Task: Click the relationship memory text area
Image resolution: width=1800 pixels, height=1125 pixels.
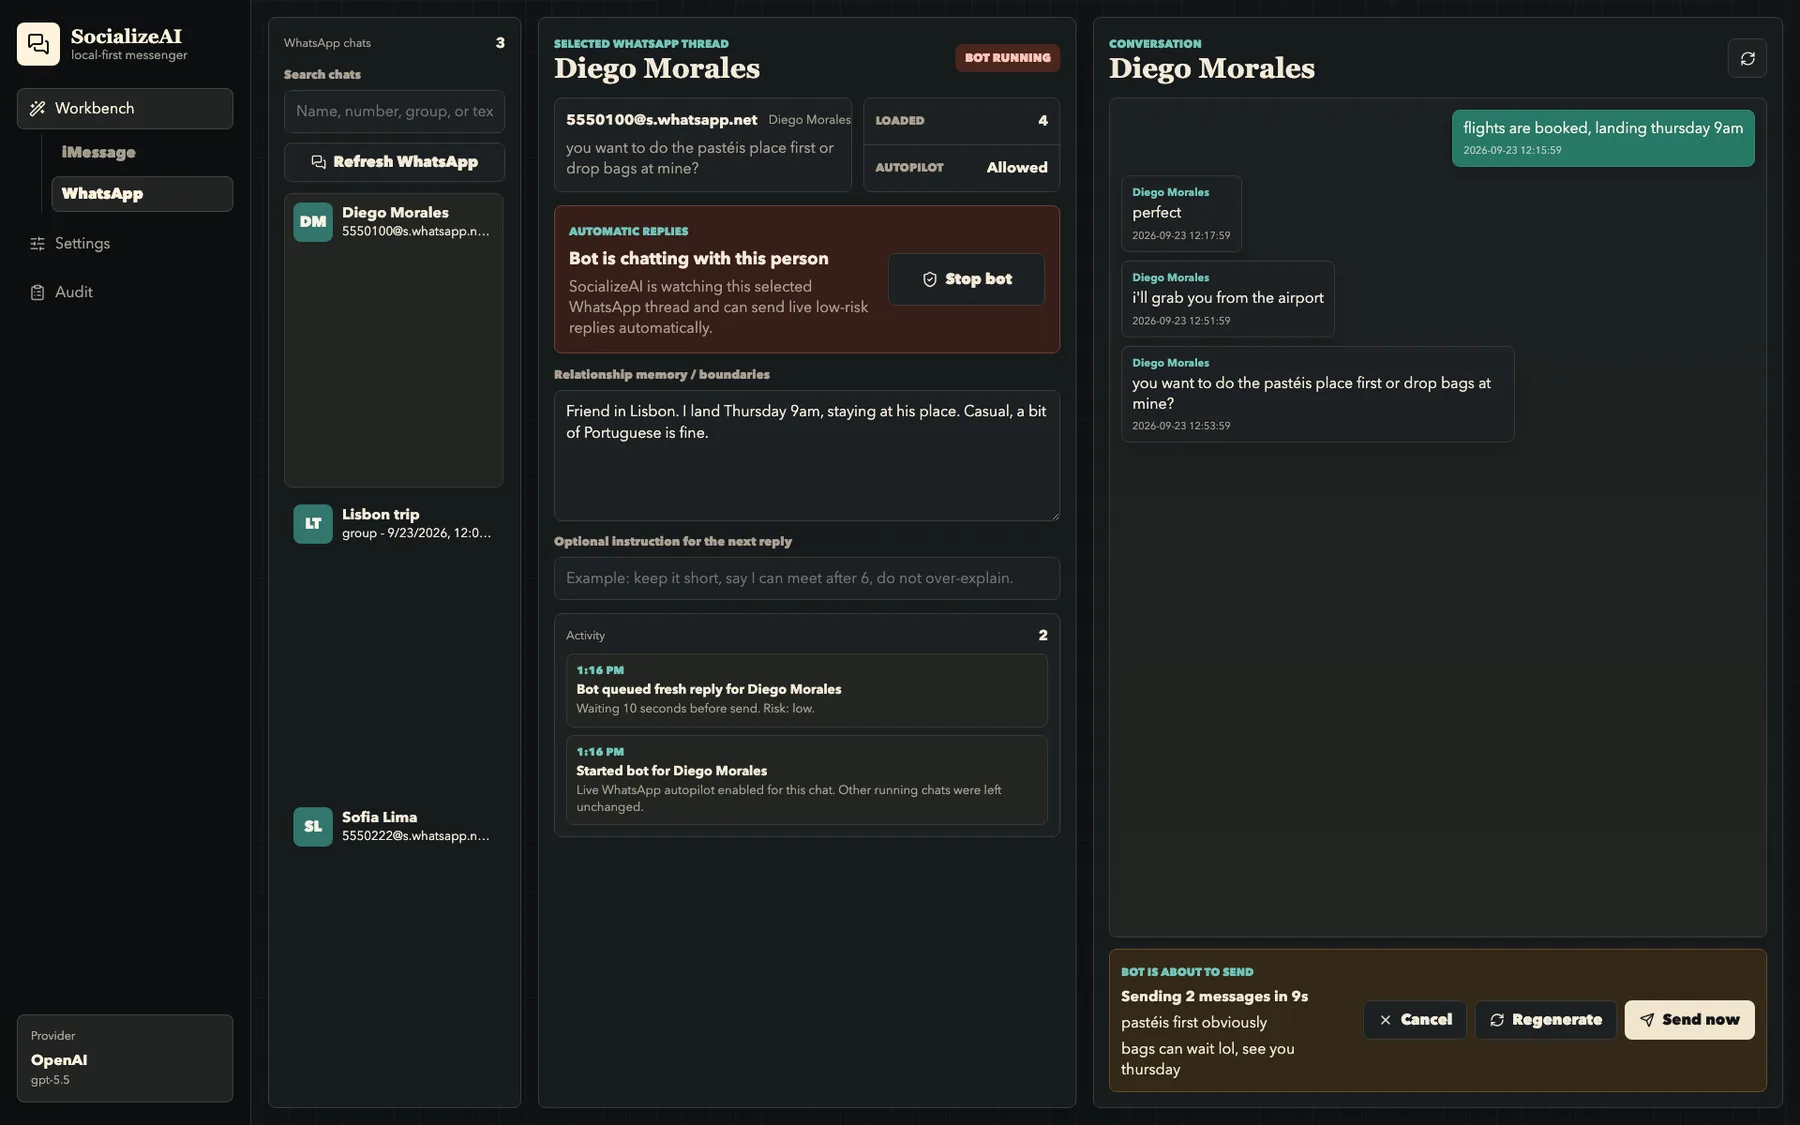Action: 807,455
